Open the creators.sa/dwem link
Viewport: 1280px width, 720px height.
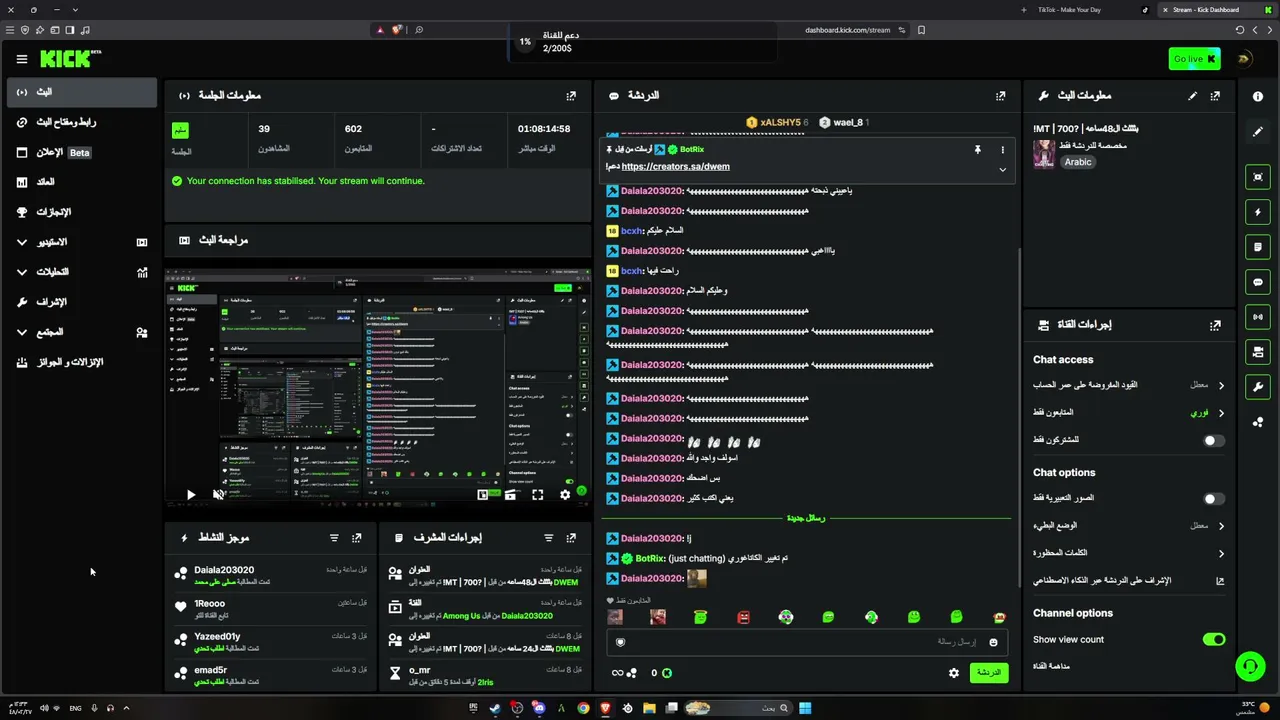click(675, 166)
